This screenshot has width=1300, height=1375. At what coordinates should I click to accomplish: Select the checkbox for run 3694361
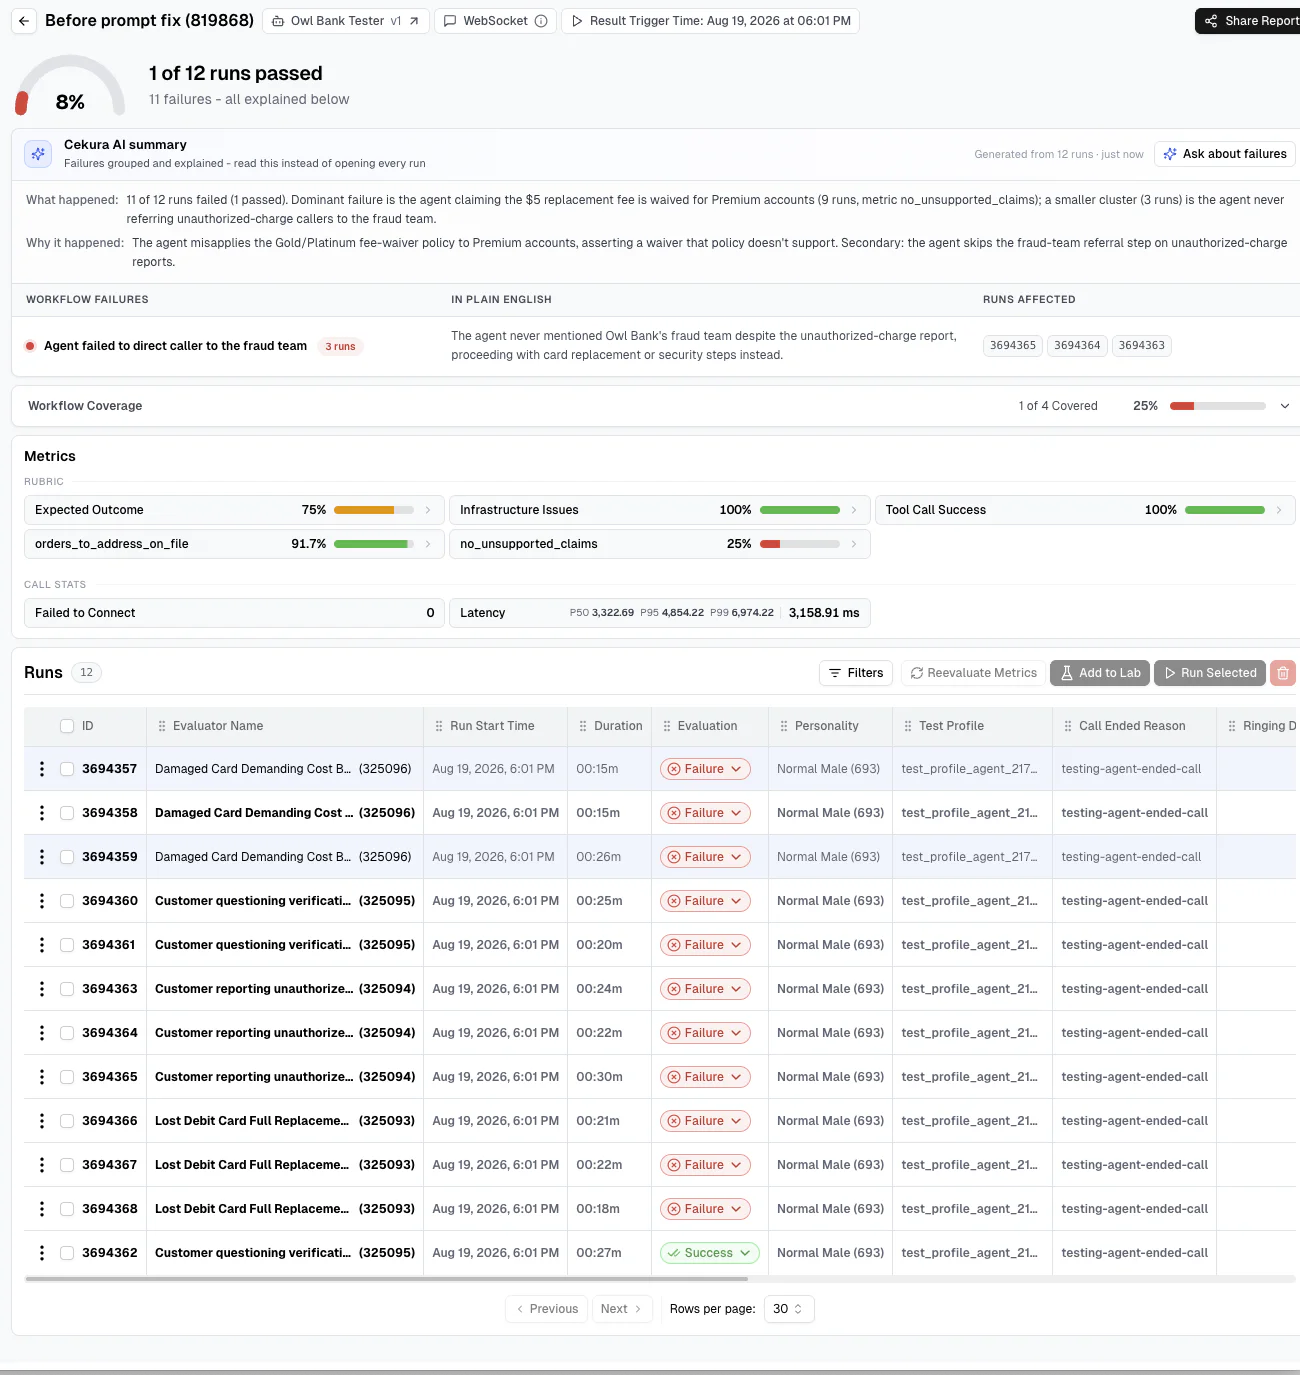[x=67, y=945]
